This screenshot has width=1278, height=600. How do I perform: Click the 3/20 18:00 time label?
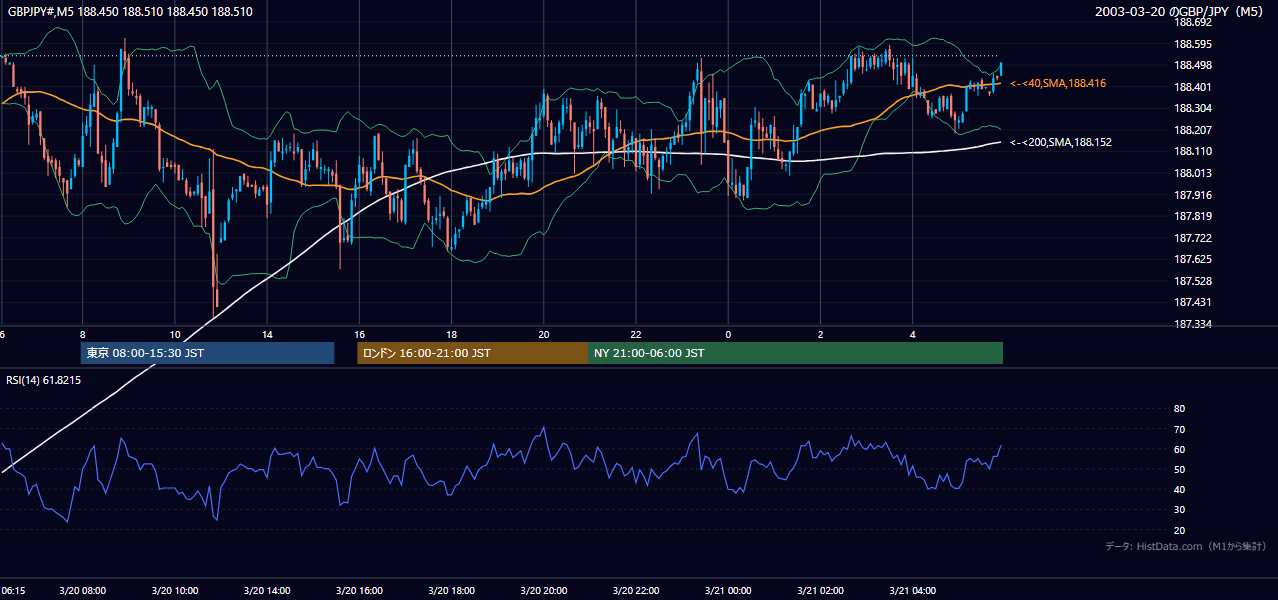point(451,591)
